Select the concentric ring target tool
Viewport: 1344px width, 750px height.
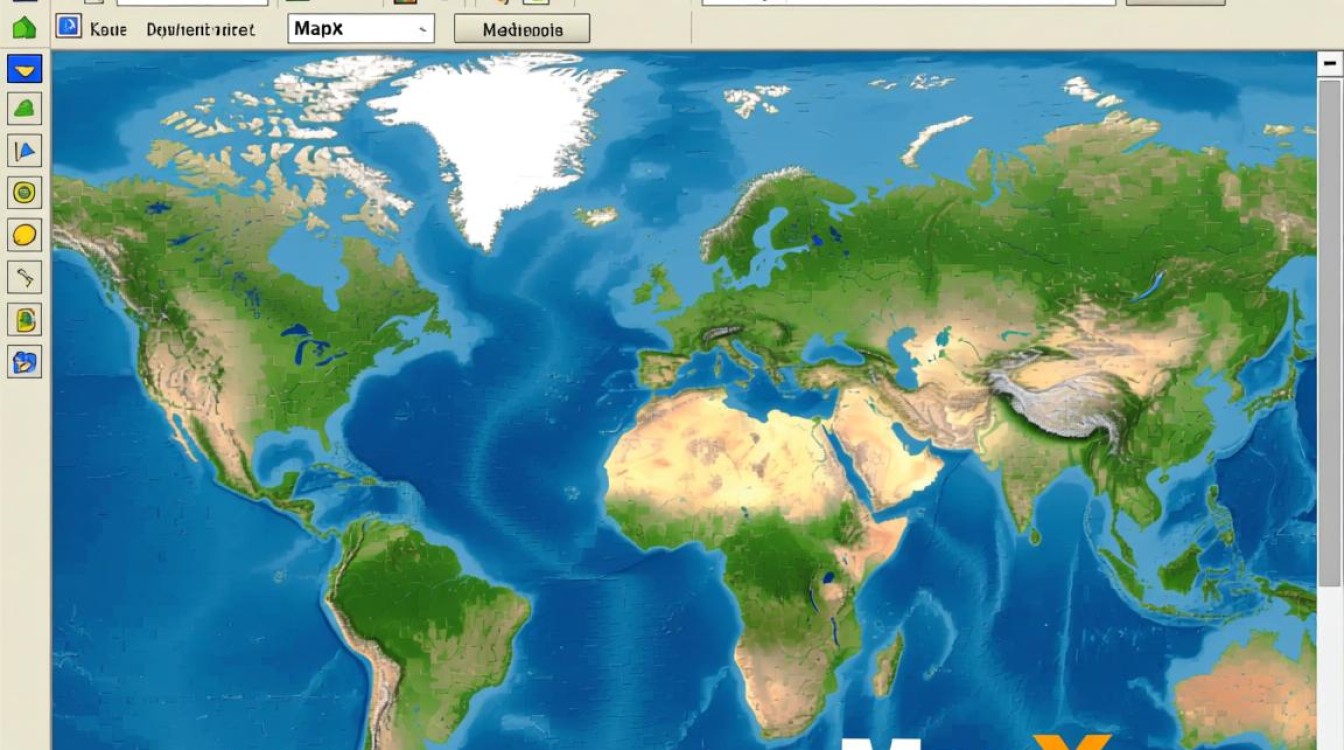click(x=24, y=192)
